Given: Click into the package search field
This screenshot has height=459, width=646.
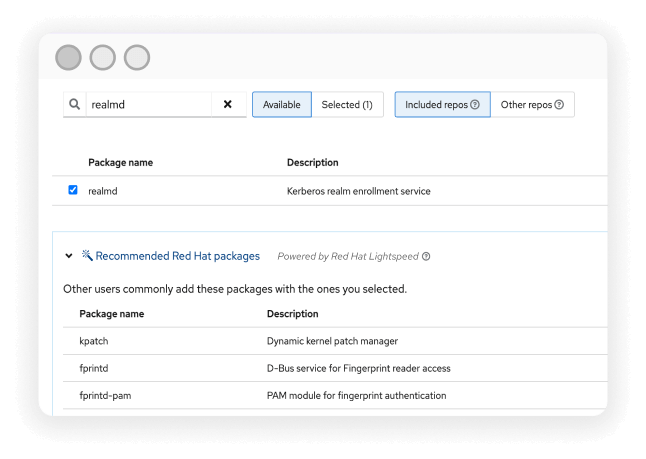Looking at the screenshot, I should point(148,104).
